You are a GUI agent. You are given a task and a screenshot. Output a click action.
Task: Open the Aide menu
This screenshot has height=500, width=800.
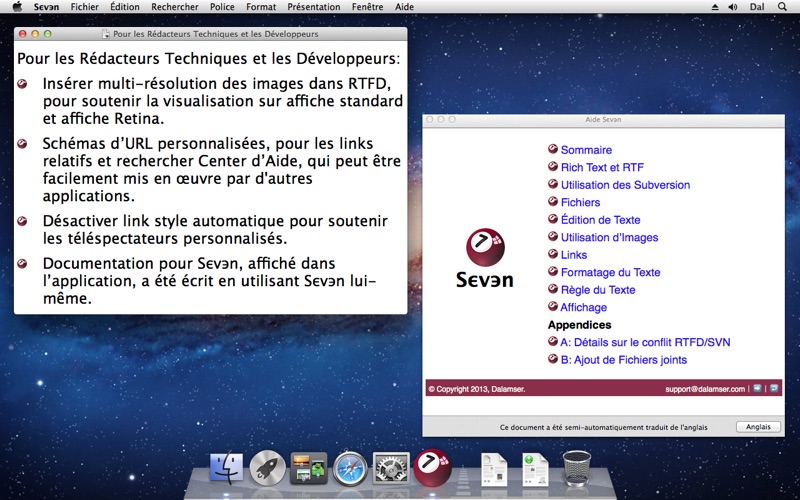405,7
